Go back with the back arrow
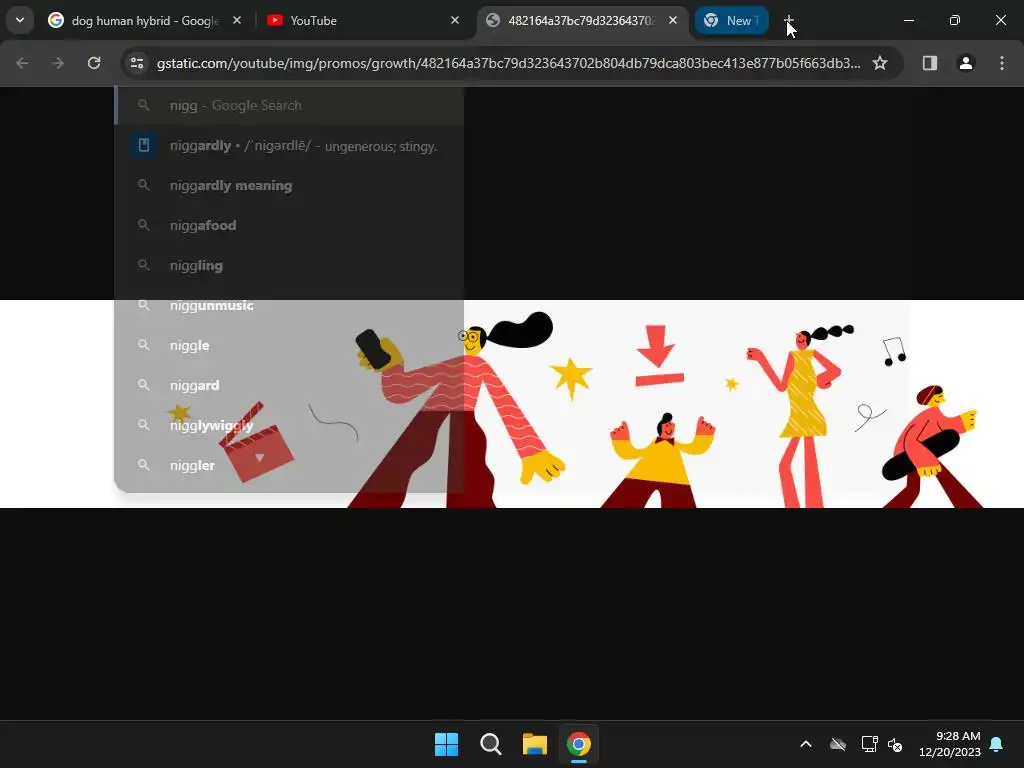 pyautogui.click(x=22, y=63)
